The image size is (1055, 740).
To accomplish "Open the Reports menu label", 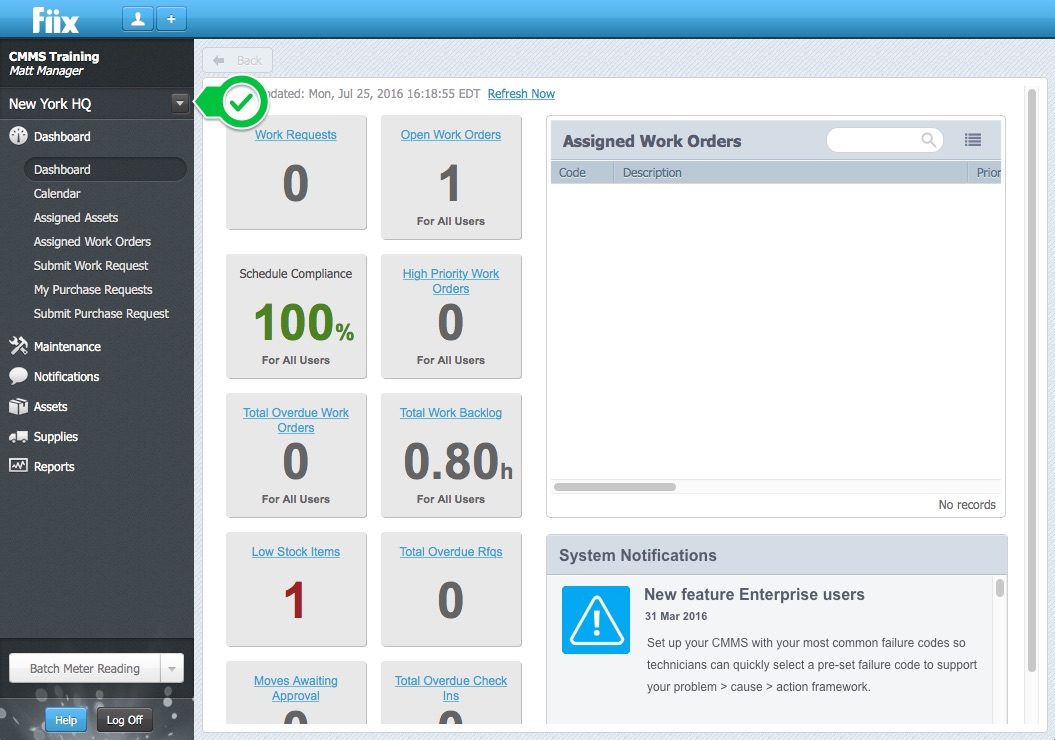I will point(54,467).
